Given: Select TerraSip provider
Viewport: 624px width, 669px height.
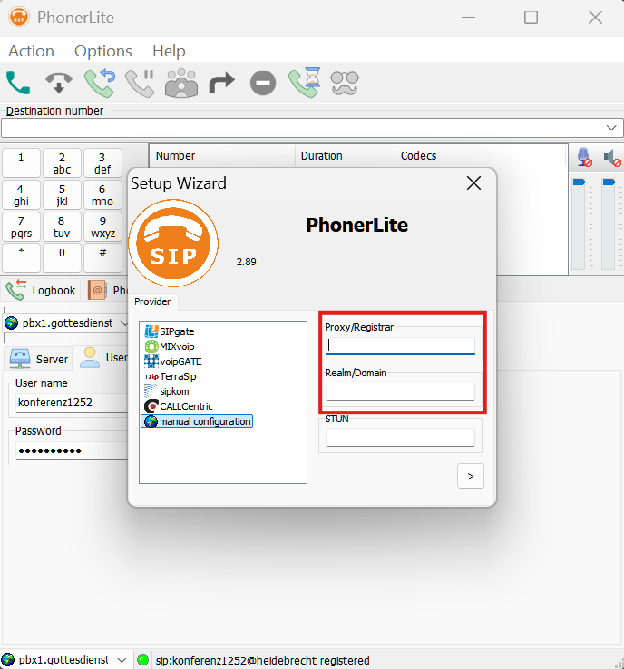Looking at the screenshot, I should tap(171, 376).
